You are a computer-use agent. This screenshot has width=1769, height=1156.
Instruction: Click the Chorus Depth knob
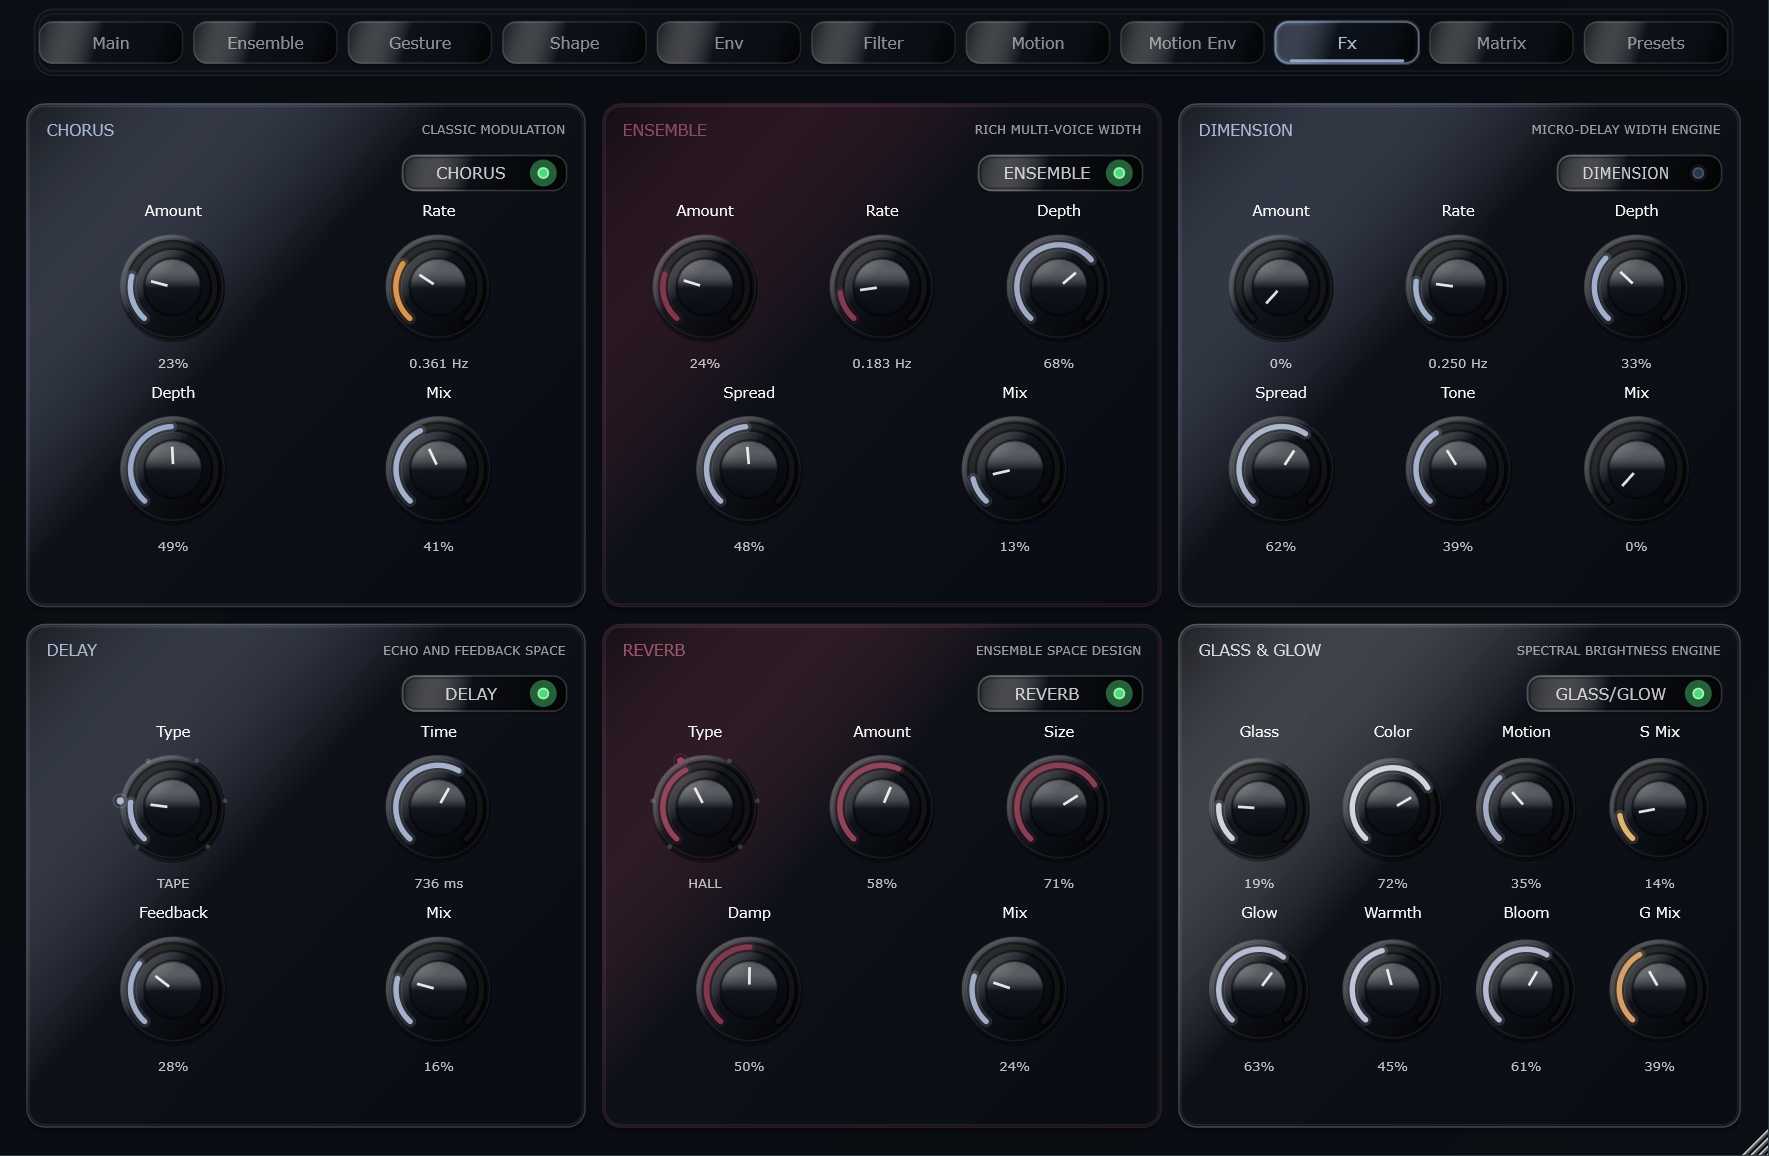click(x=173, y=469)
